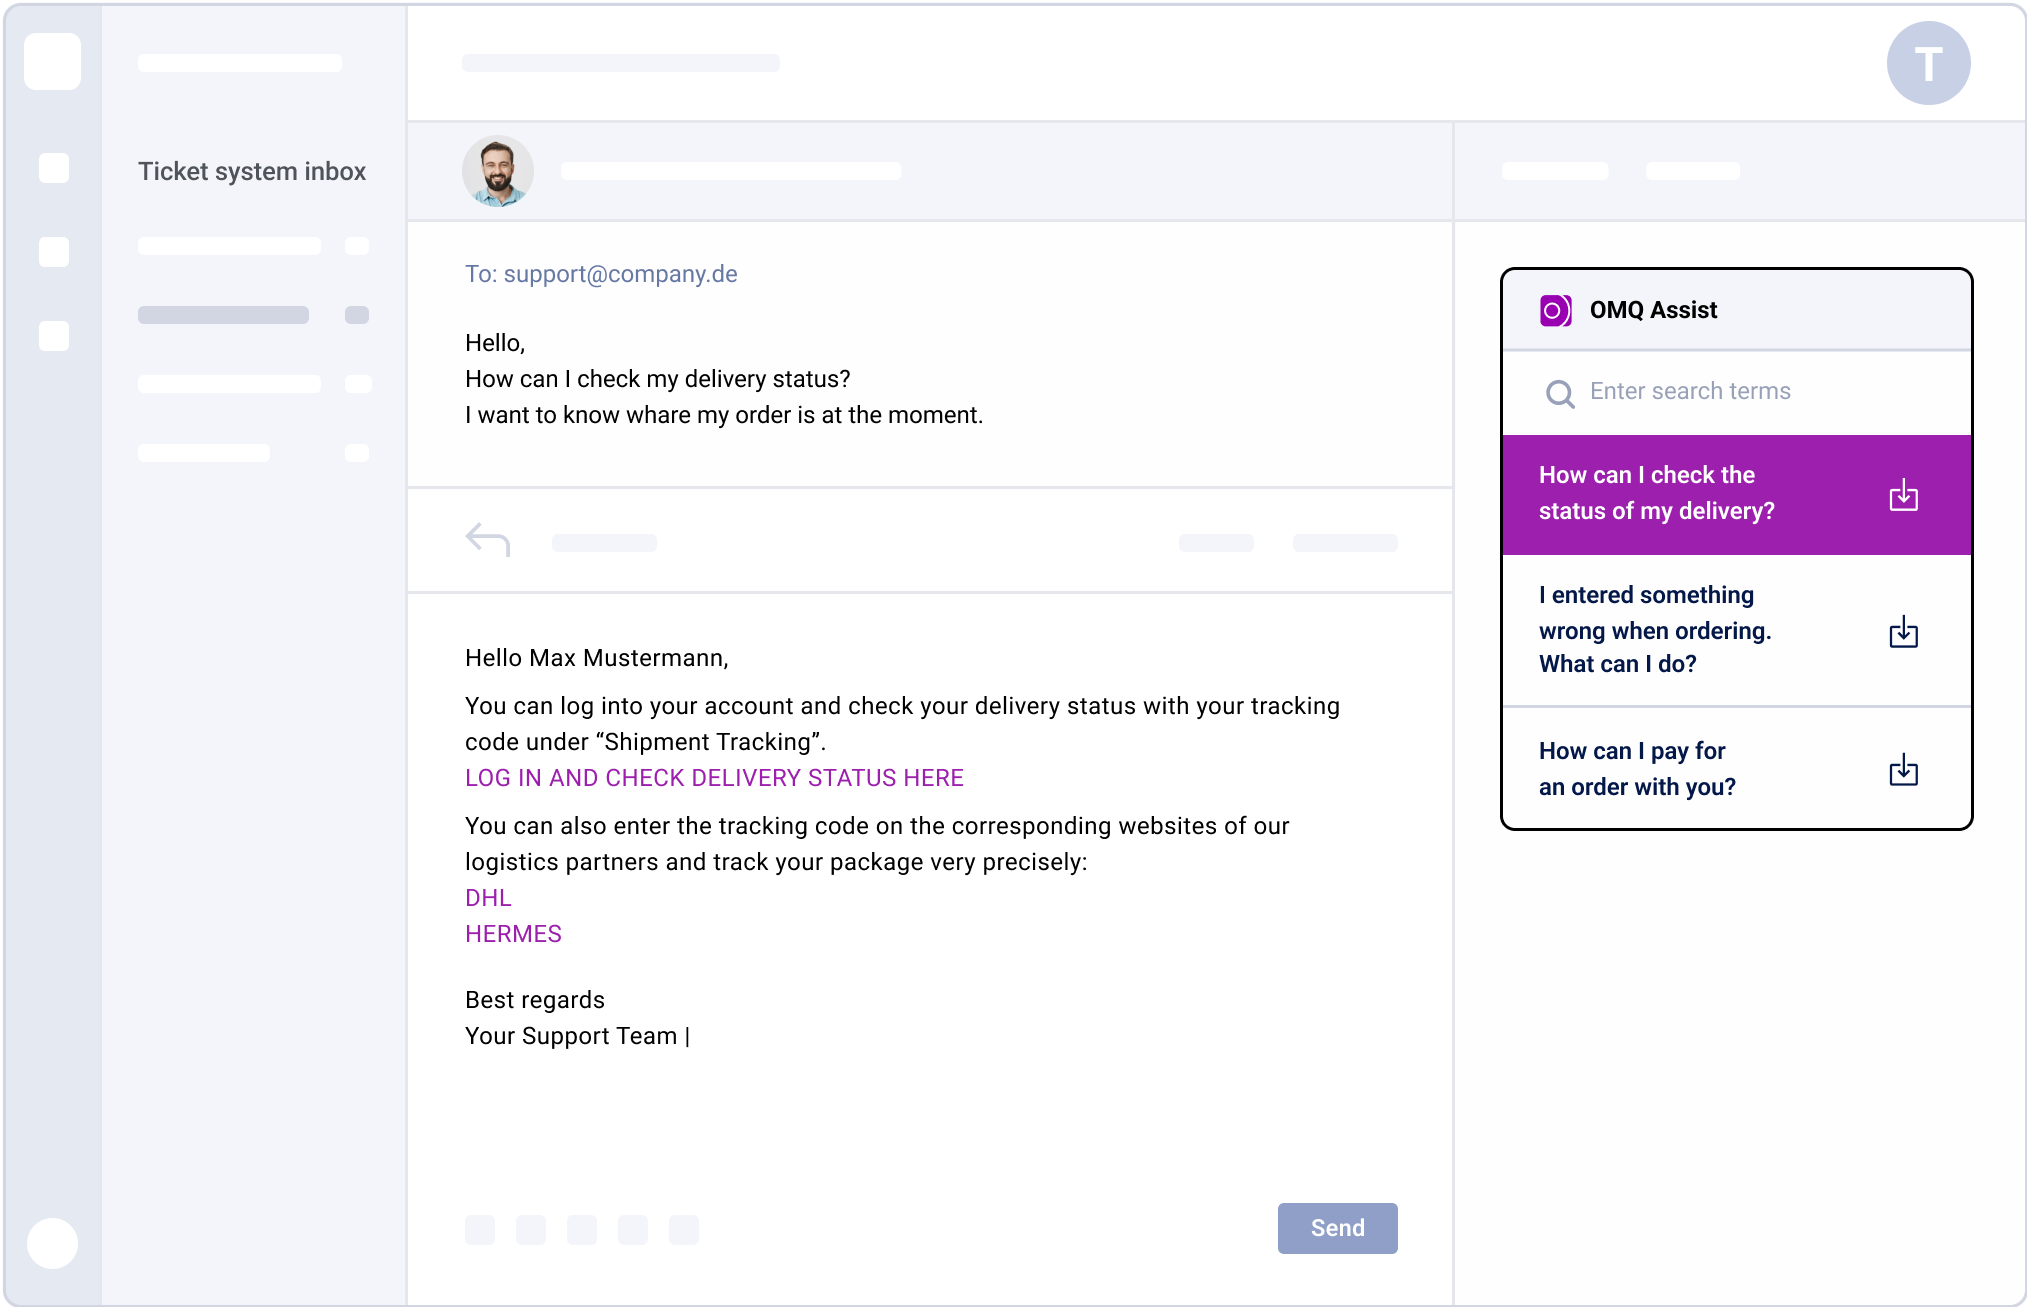
Task: Open the user avatar with letter T
Action: coord(1928,63)
